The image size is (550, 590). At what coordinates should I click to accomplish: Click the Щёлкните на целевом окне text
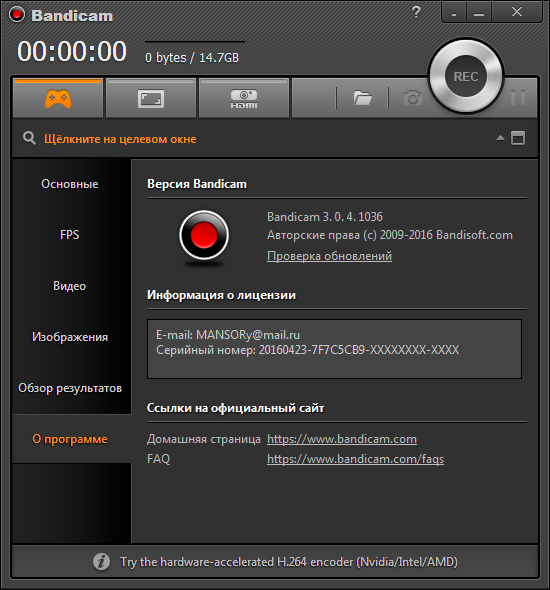(120, 139)
